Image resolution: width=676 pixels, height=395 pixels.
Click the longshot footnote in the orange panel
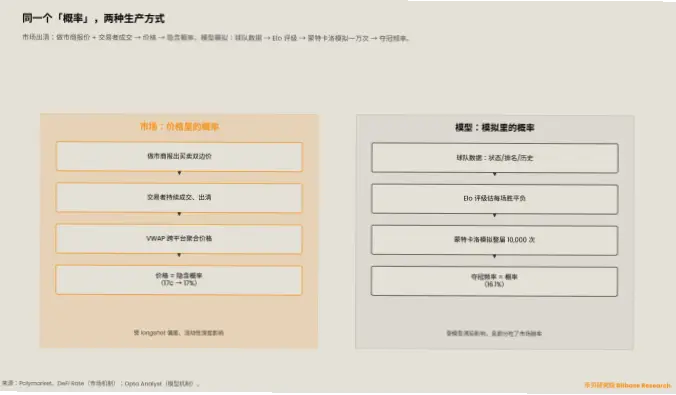178,332
